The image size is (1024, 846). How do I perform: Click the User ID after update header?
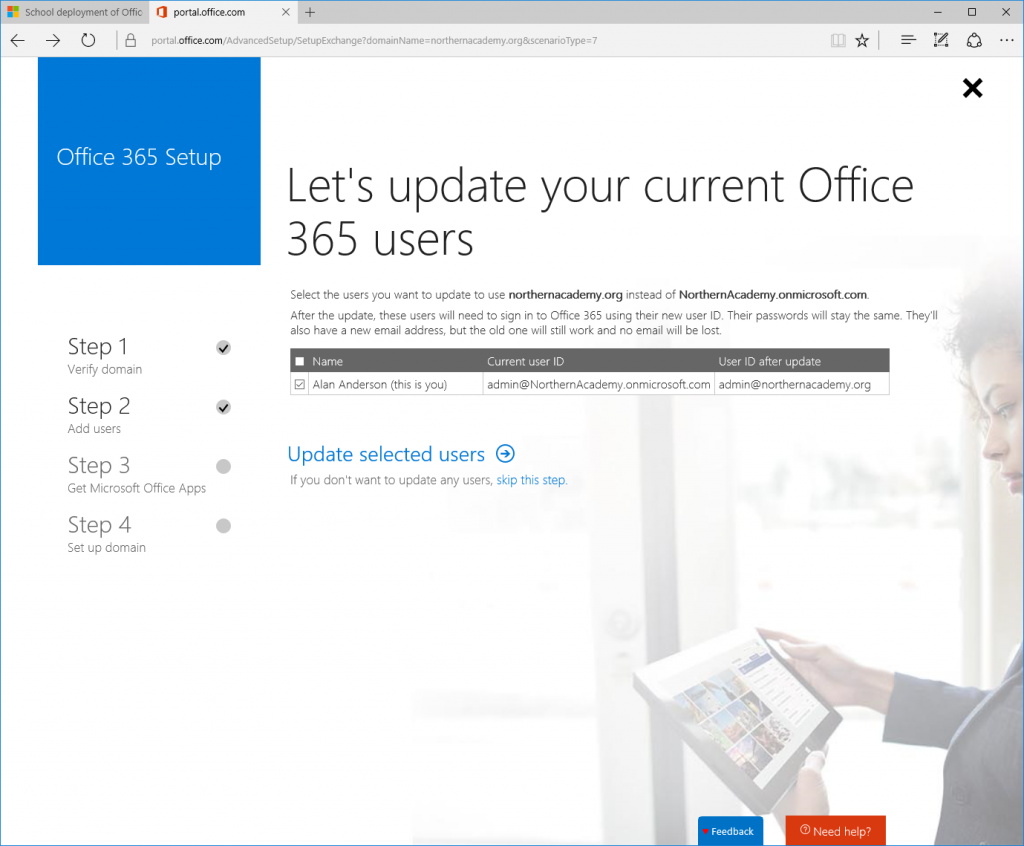(x=769, y=361)
